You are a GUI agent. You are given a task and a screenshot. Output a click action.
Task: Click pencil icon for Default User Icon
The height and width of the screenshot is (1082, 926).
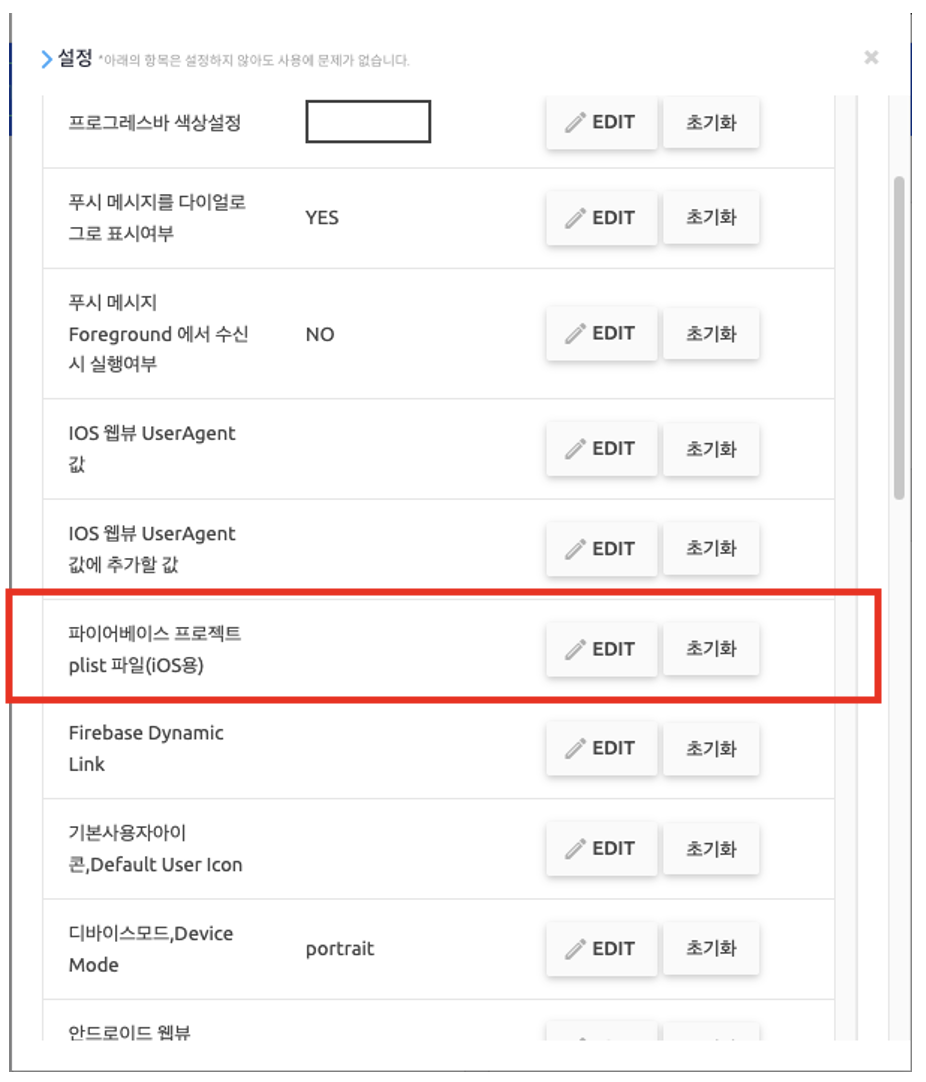[x=575, y=849]
